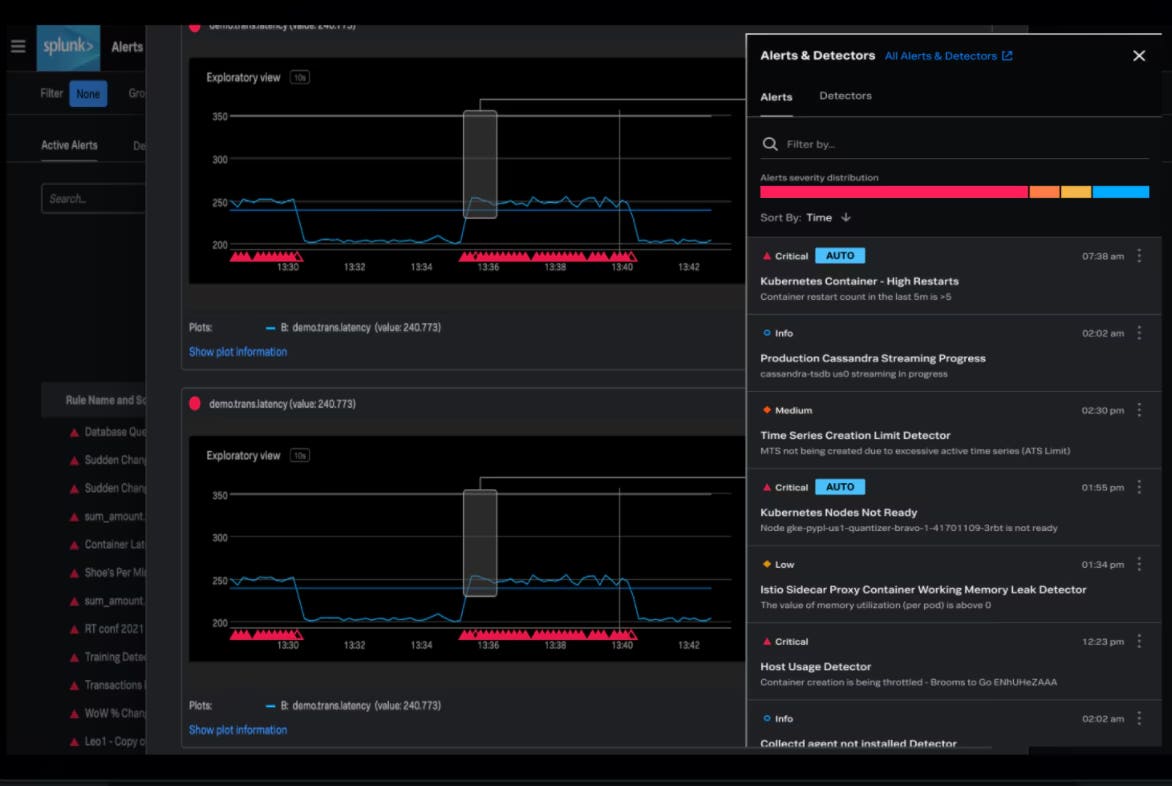The width and height of the screenshot is (1172, 786).
Task: Click Show plot information under upper chart
Action: coord(238,352)
